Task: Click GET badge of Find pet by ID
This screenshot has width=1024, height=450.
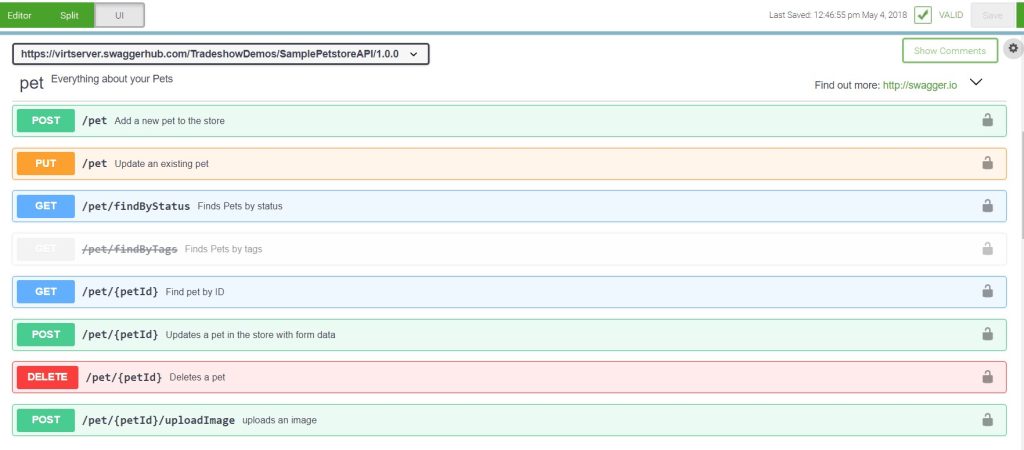Action: pos(46,291)
